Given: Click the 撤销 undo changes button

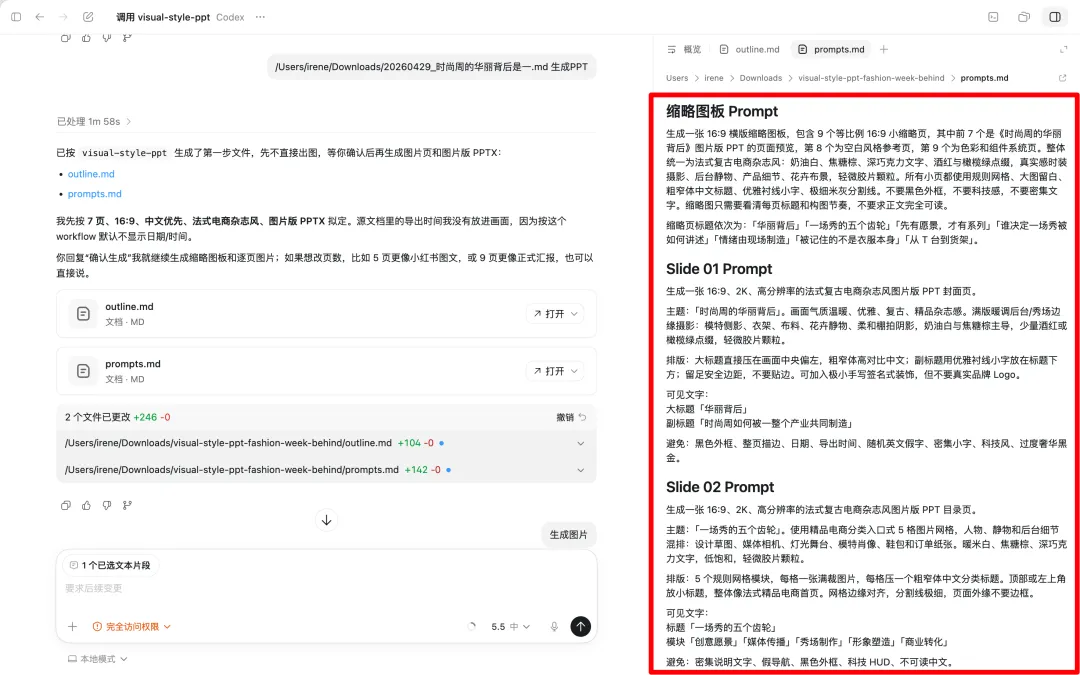Looking at the screenshot, I should click(571, 417).
